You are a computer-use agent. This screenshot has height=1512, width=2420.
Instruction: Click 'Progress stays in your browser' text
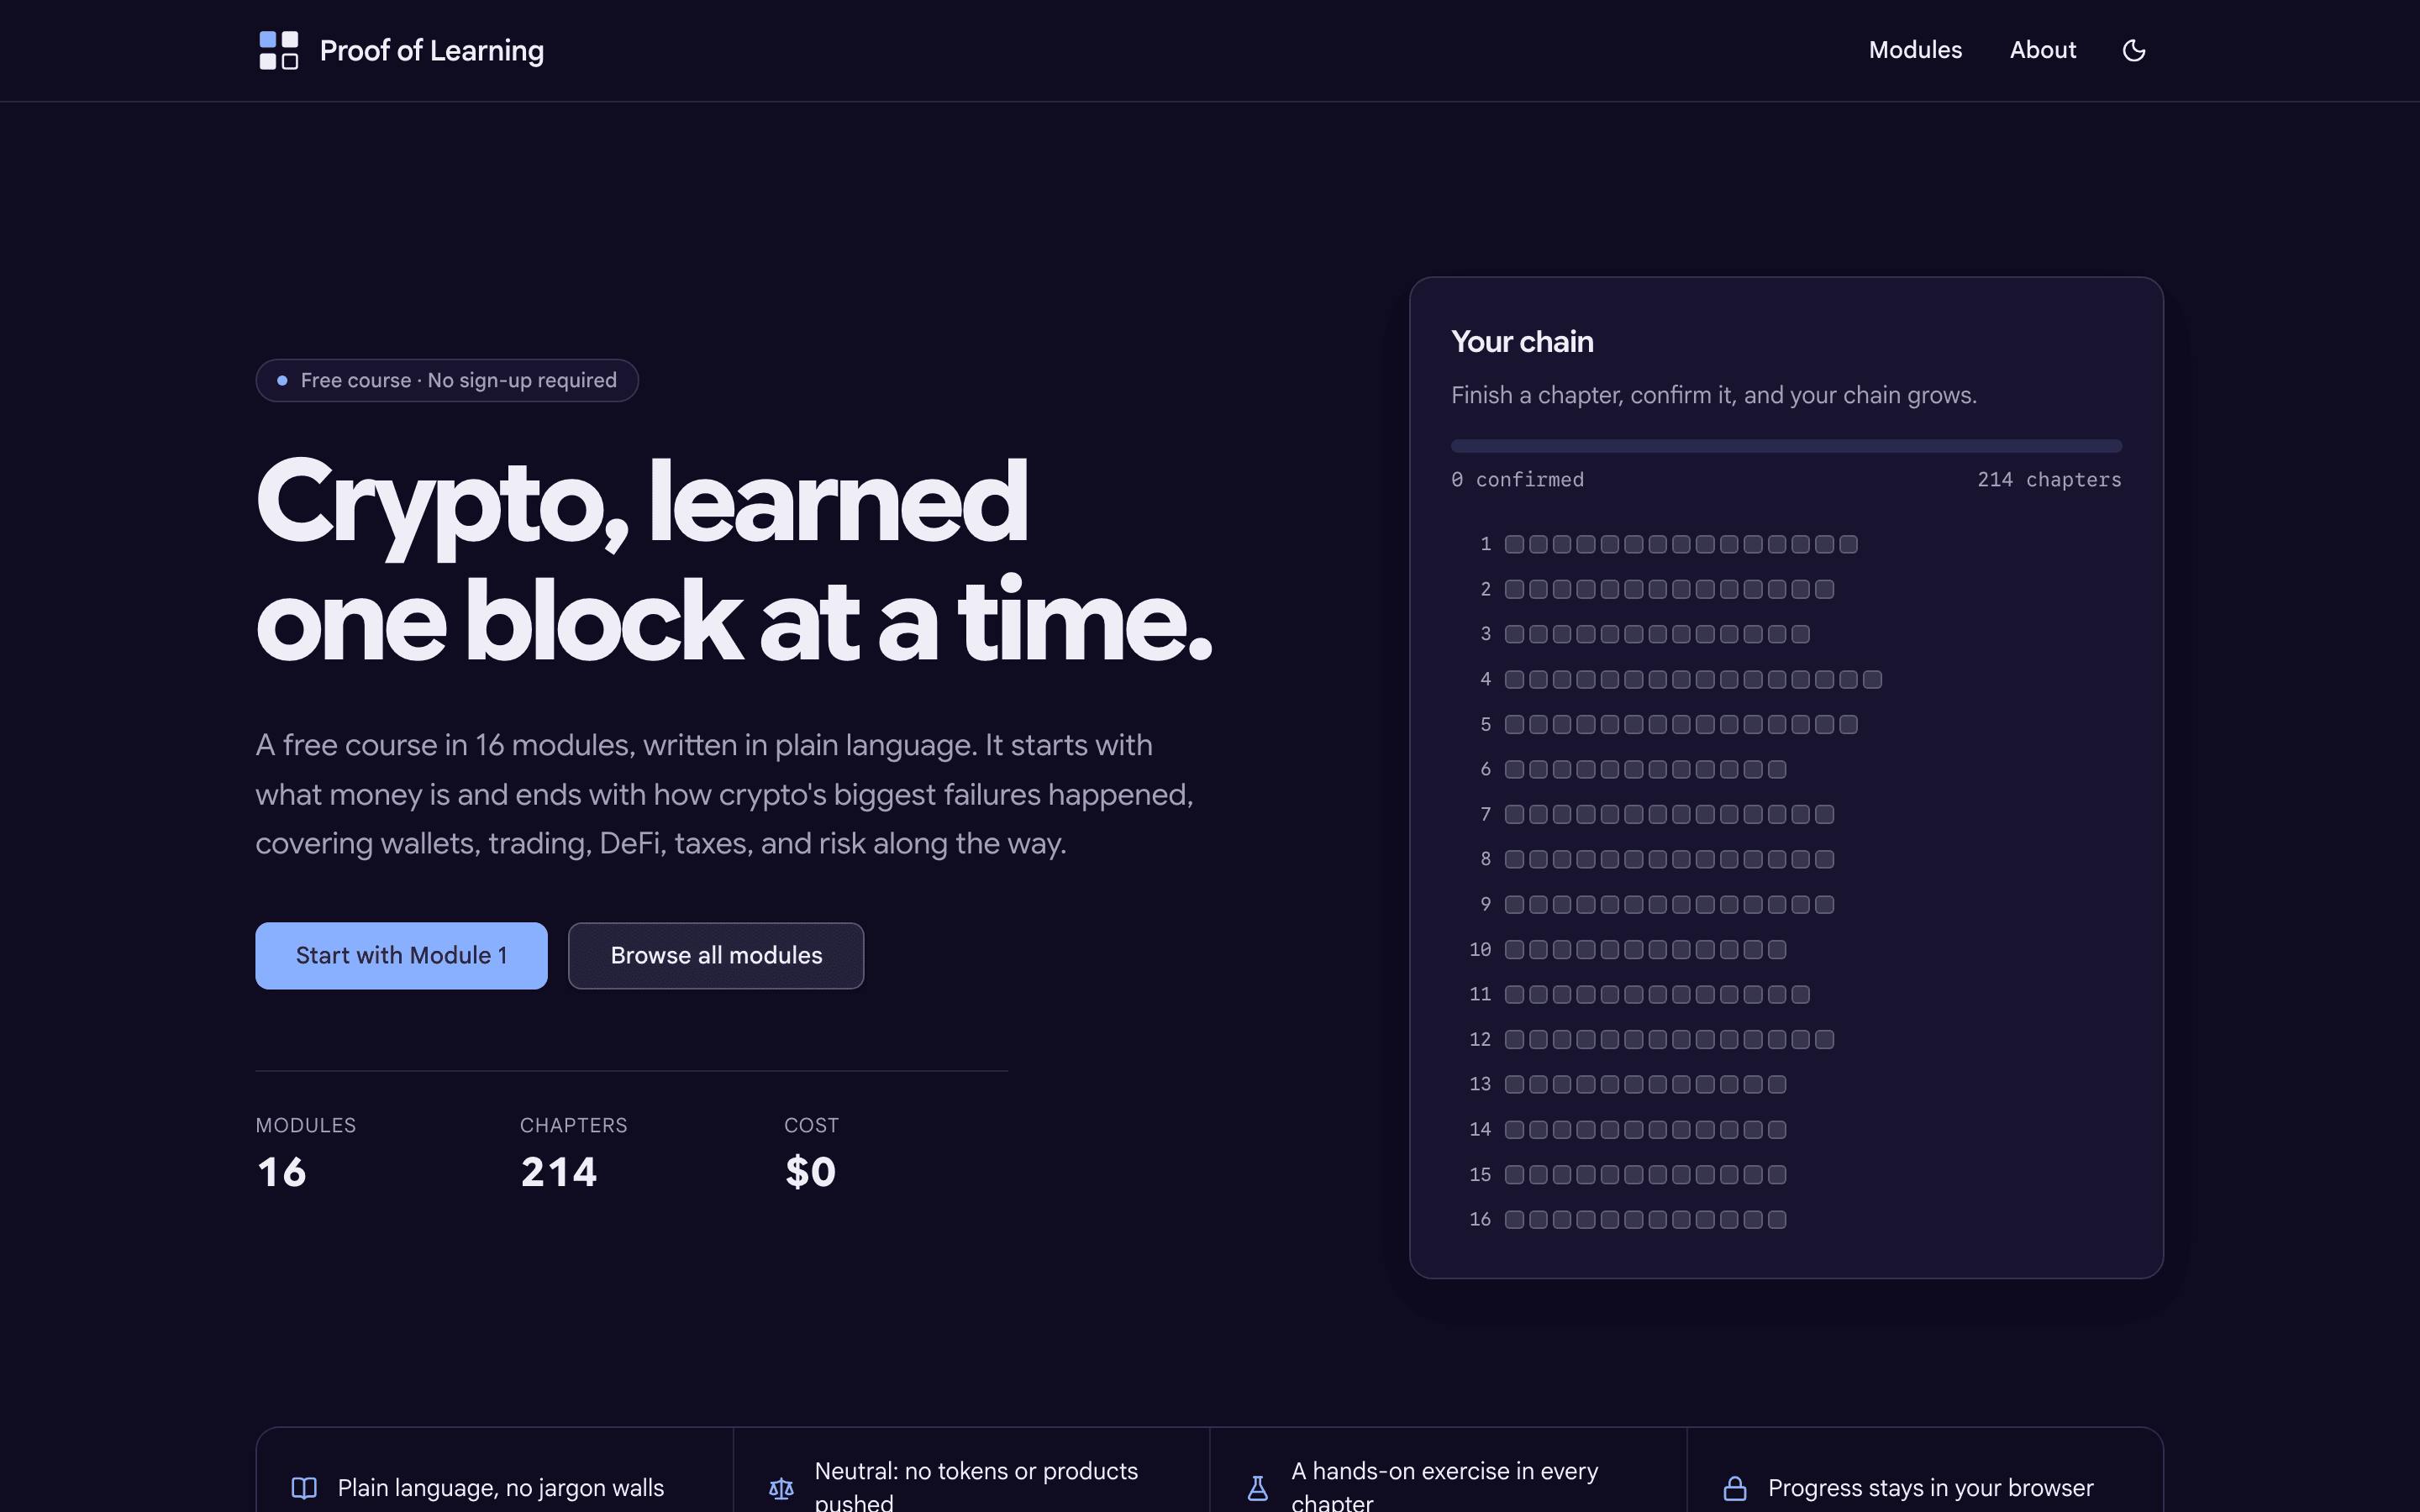point(1930,1488)
